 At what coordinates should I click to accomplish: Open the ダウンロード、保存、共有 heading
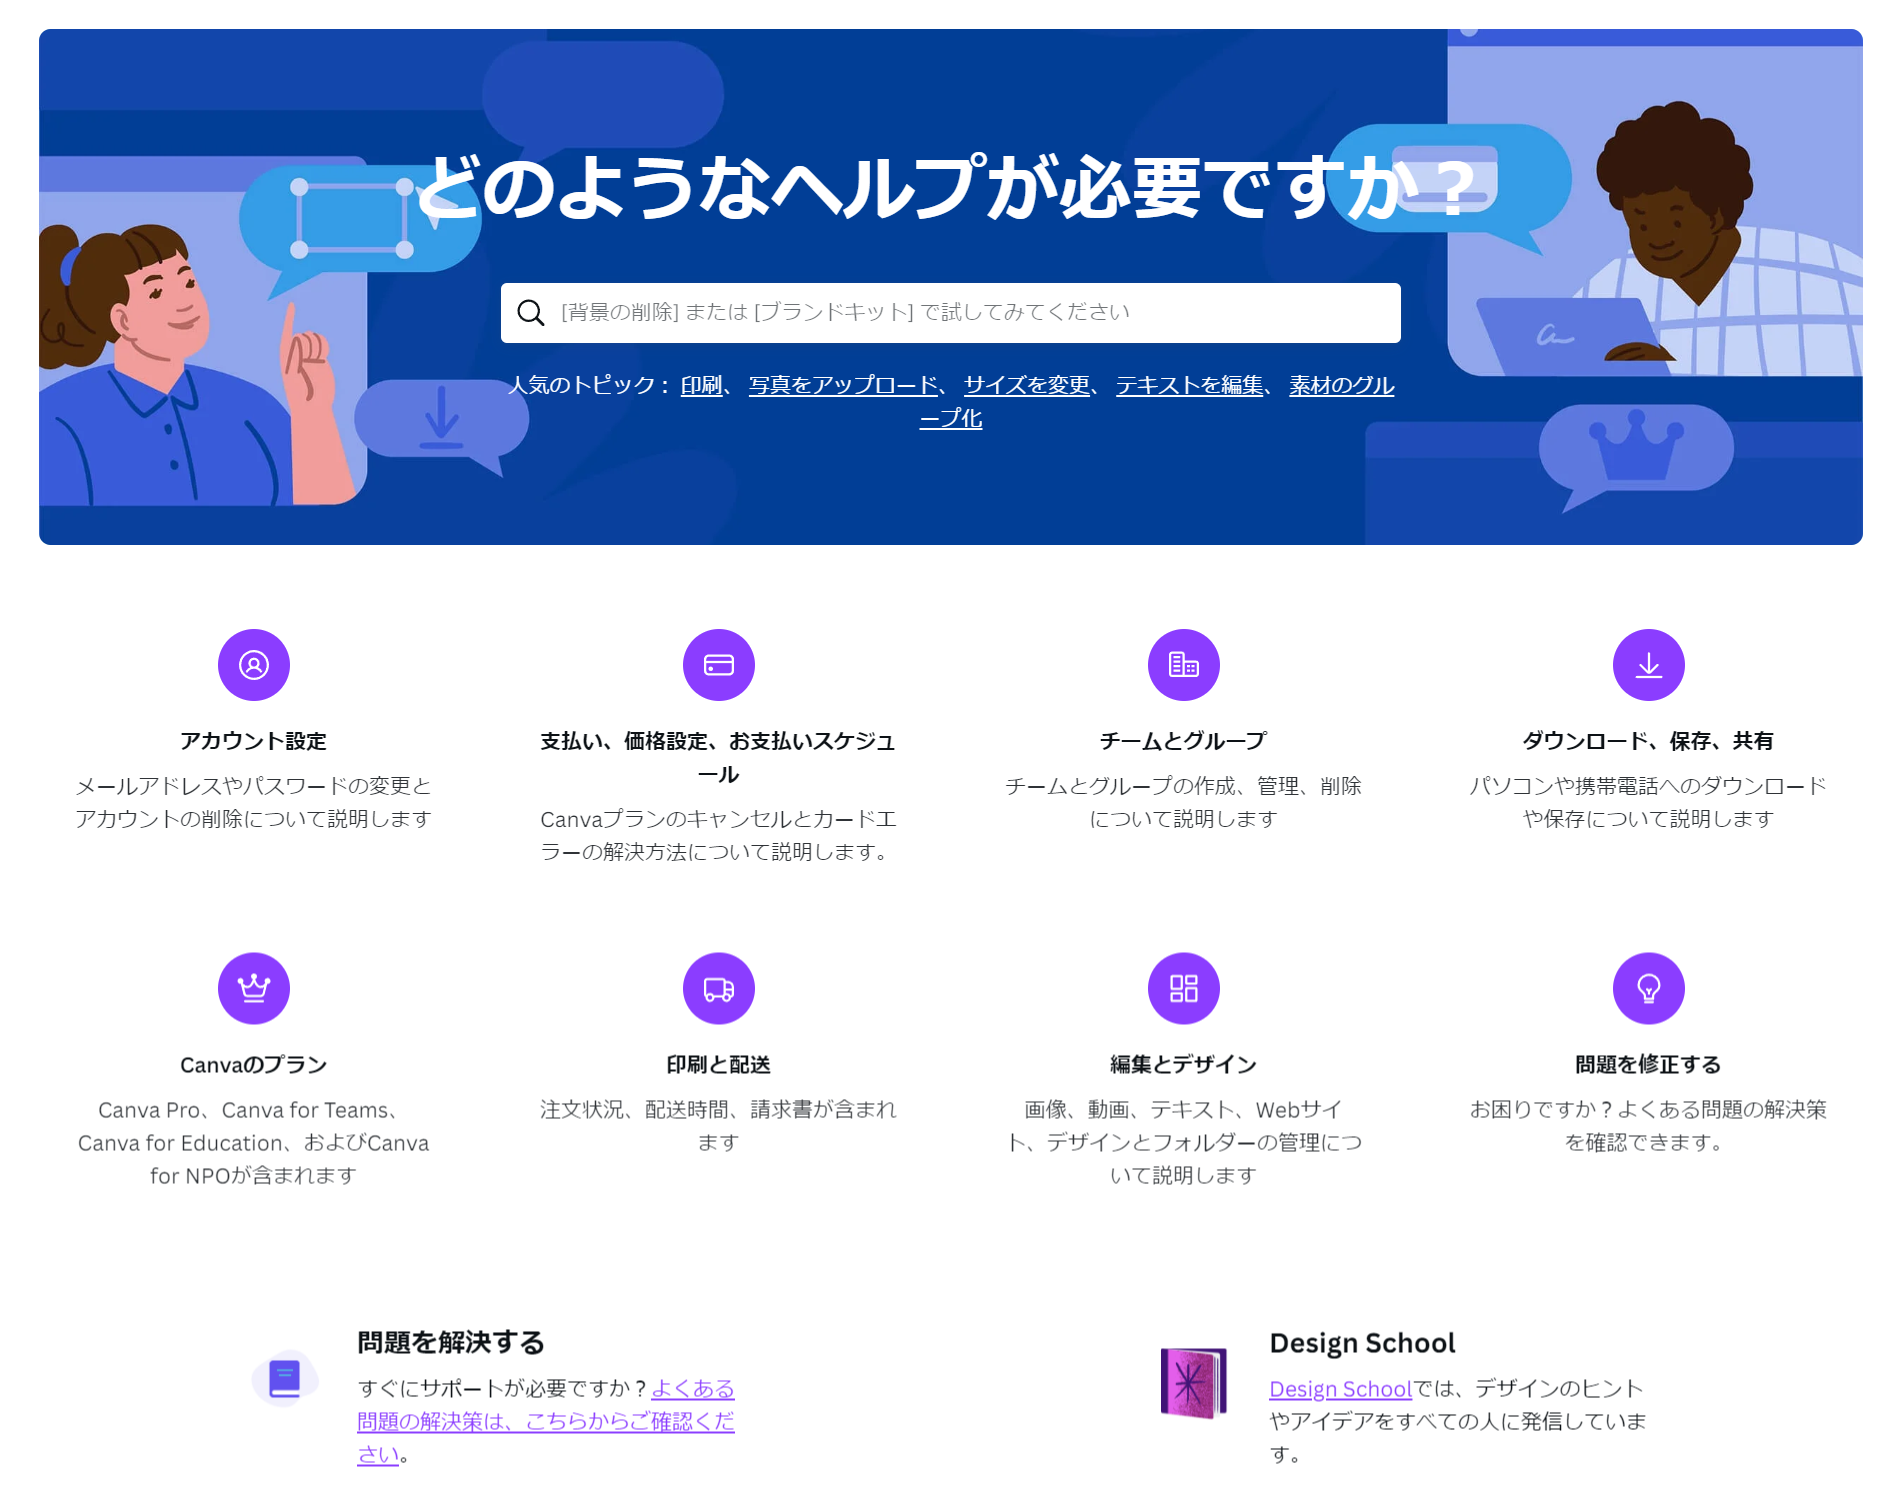coord(1649,741)
